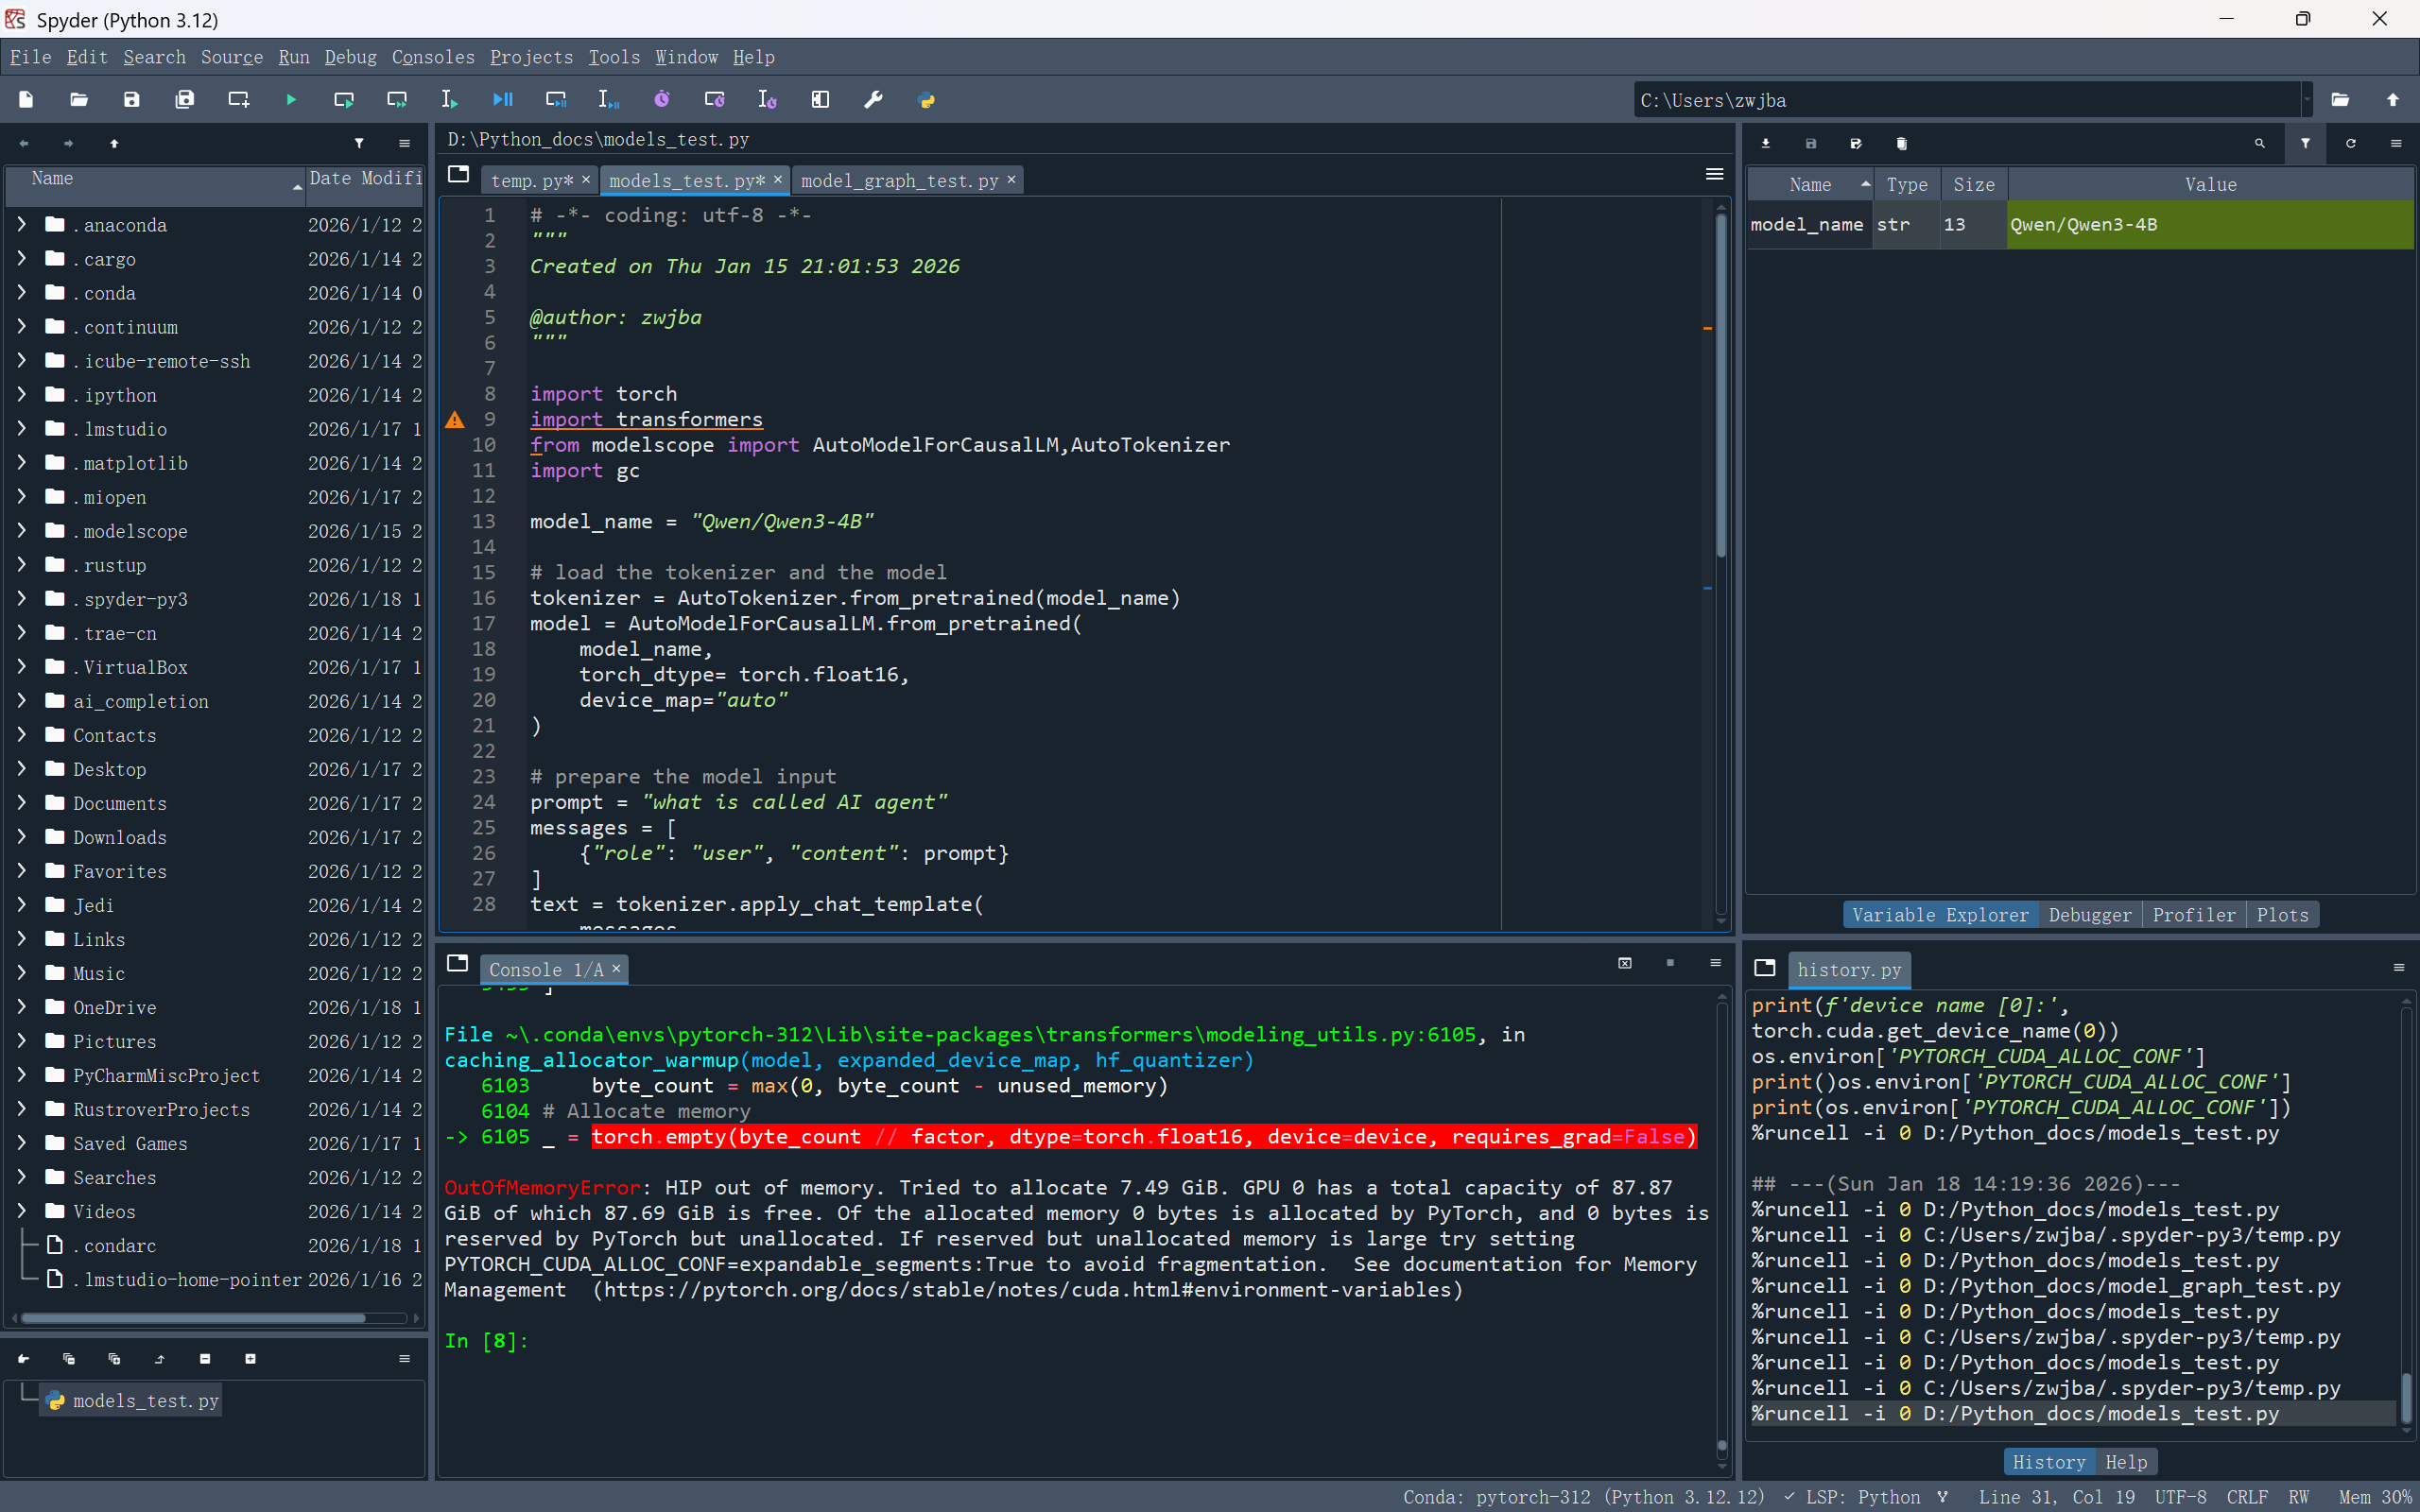Expand the Documents folder

tap(21, 803)
